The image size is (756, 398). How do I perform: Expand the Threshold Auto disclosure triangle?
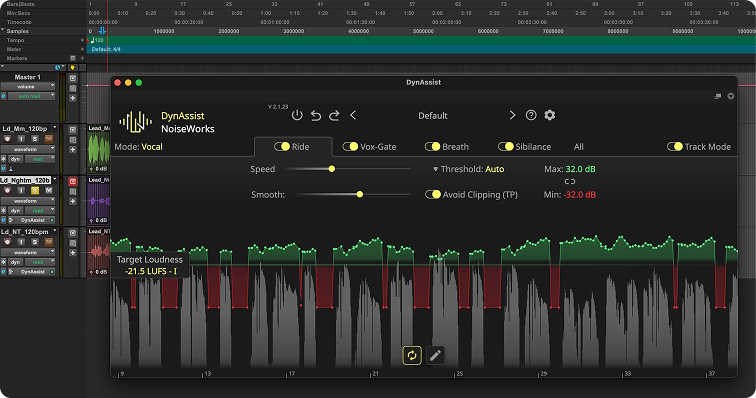(x=435, y=169)
